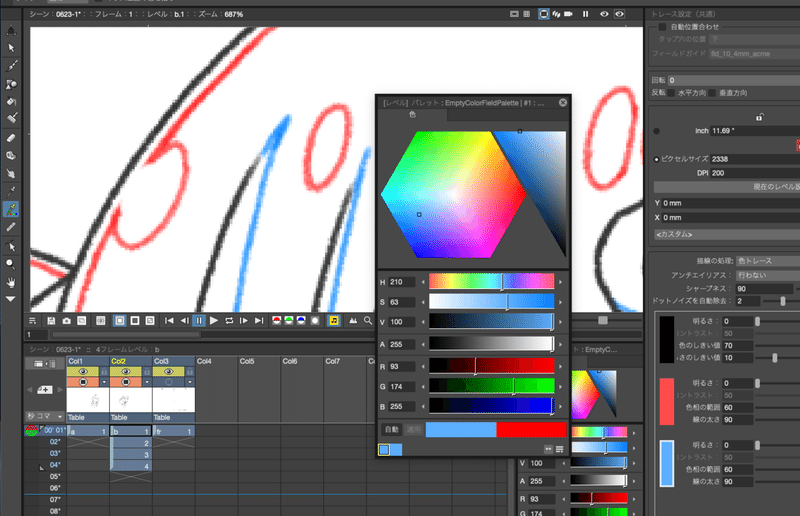Select the Tape tool
This screenshot has height=516, width=800.
(x=11, y=156)
